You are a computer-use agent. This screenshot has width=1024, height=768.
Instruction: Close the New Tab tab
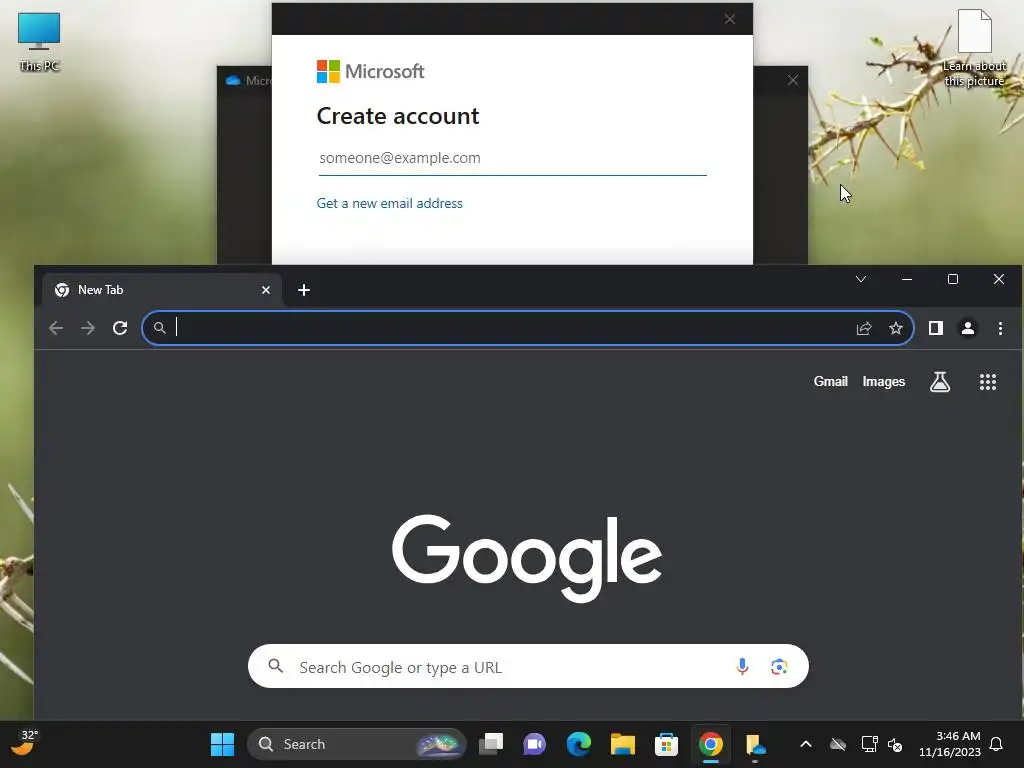(x=266, y=290)
